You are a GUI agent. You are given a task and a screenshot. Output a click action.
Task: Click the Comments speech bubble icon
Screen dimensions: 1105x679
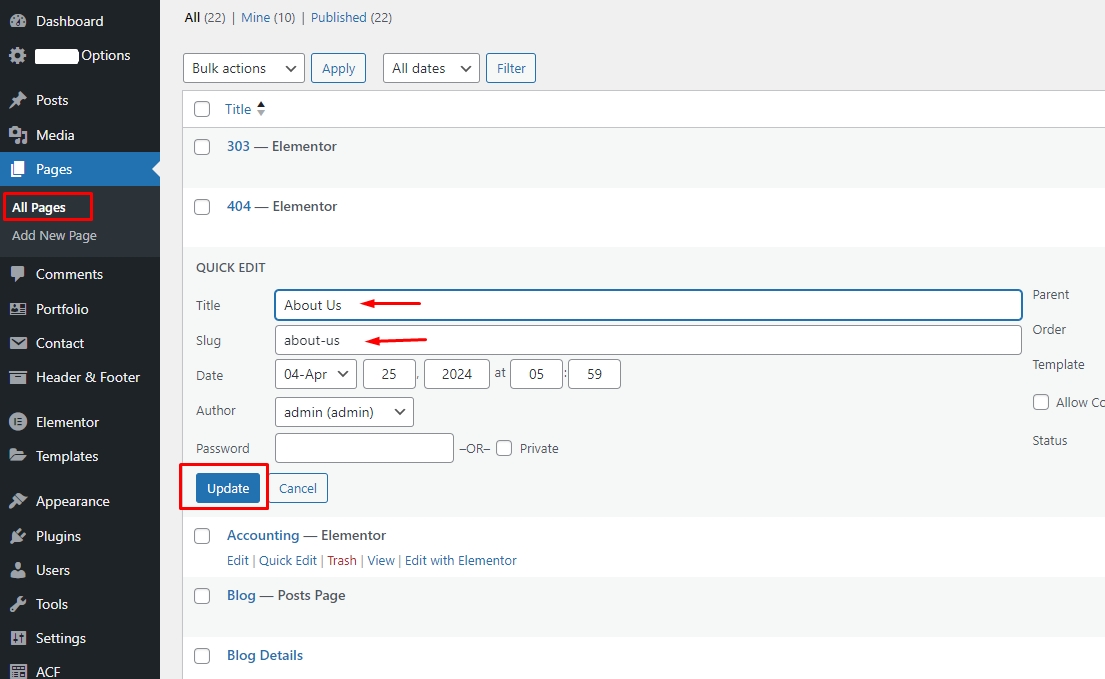[x=18, y=274]
